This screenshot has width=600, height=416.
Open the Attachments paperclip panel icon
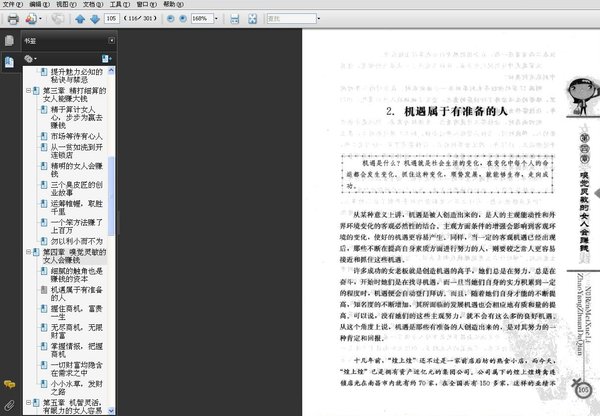[9, 405]
